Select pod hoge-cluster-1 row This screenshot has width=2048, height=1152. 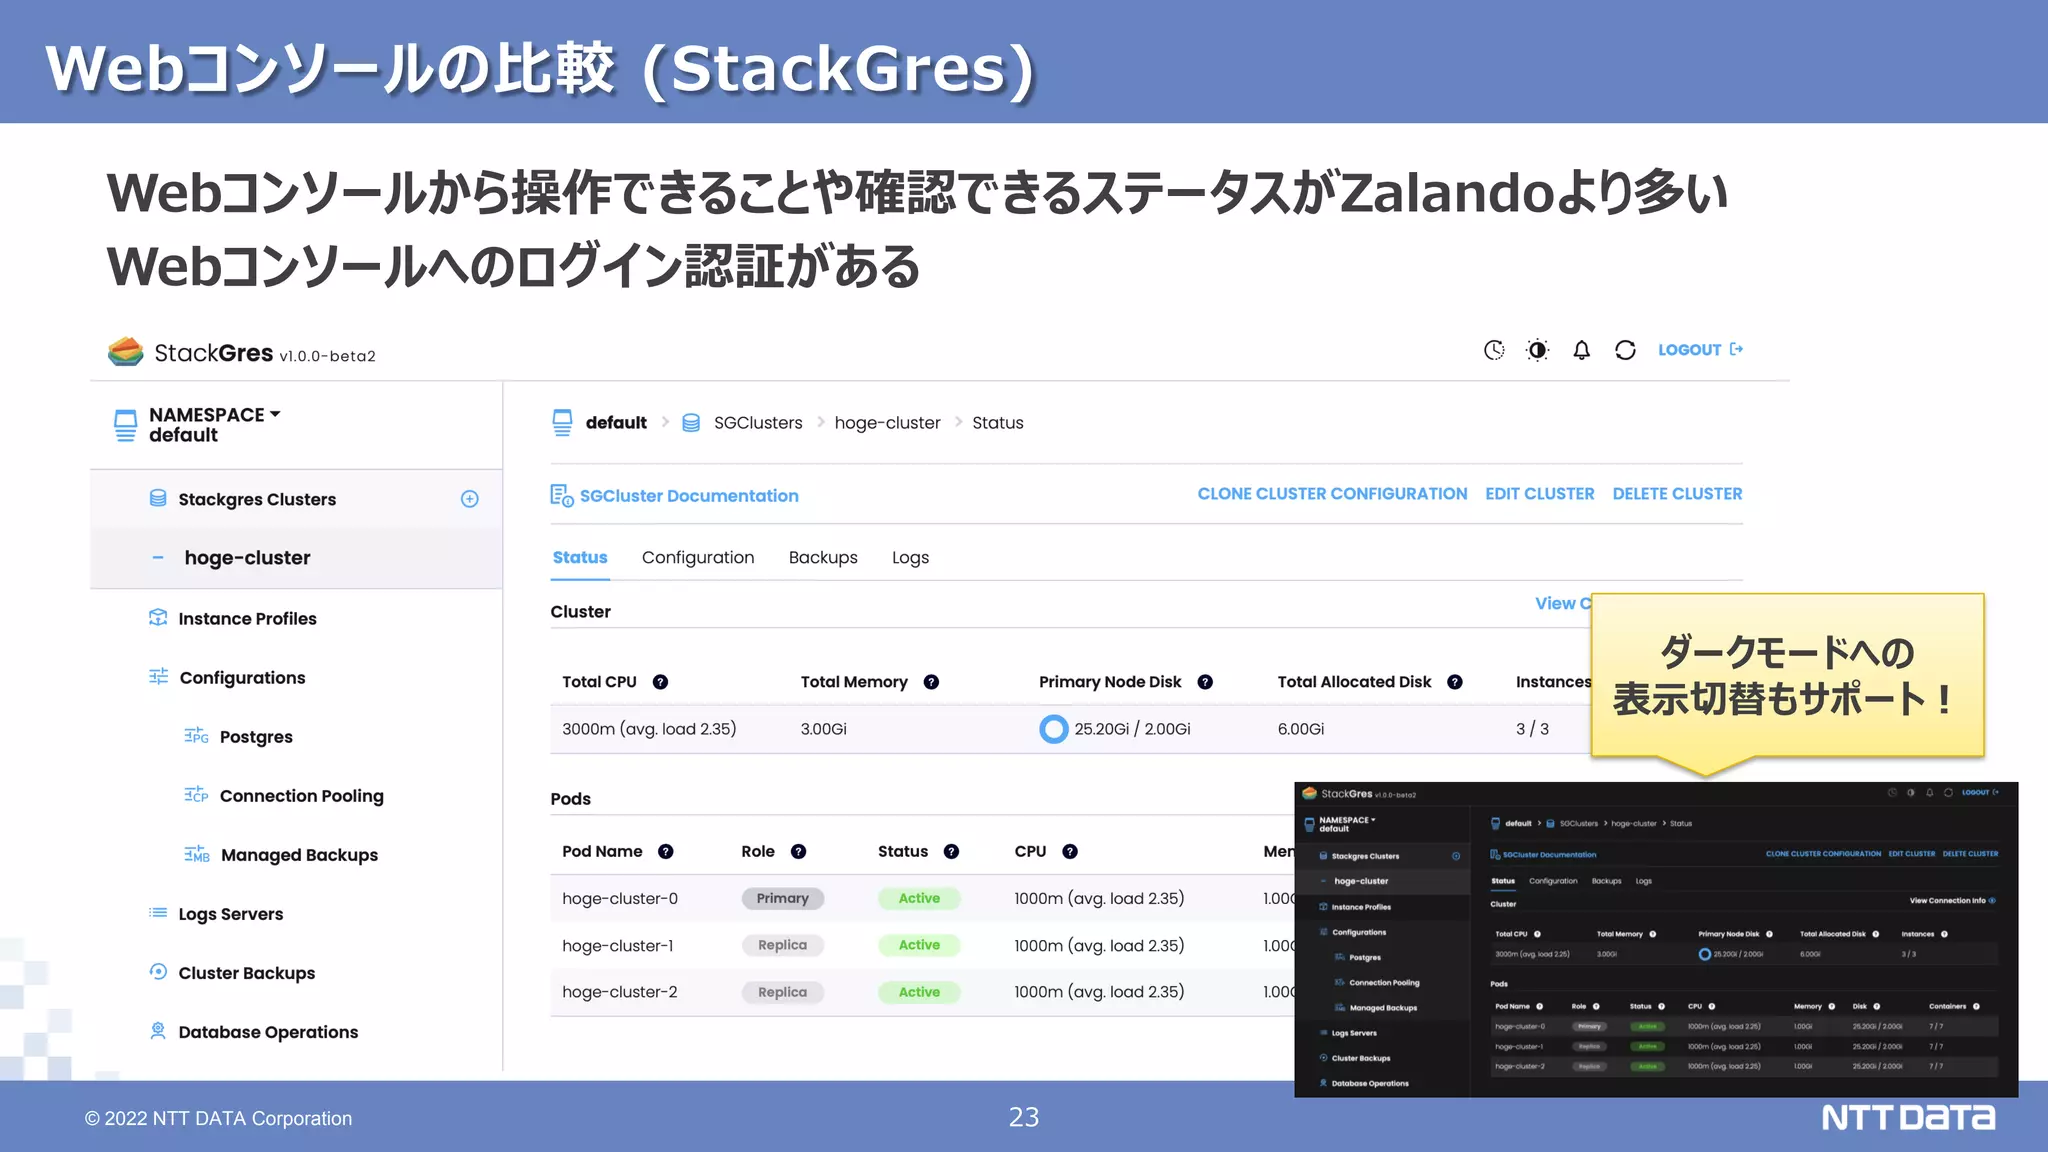[922, 945]
